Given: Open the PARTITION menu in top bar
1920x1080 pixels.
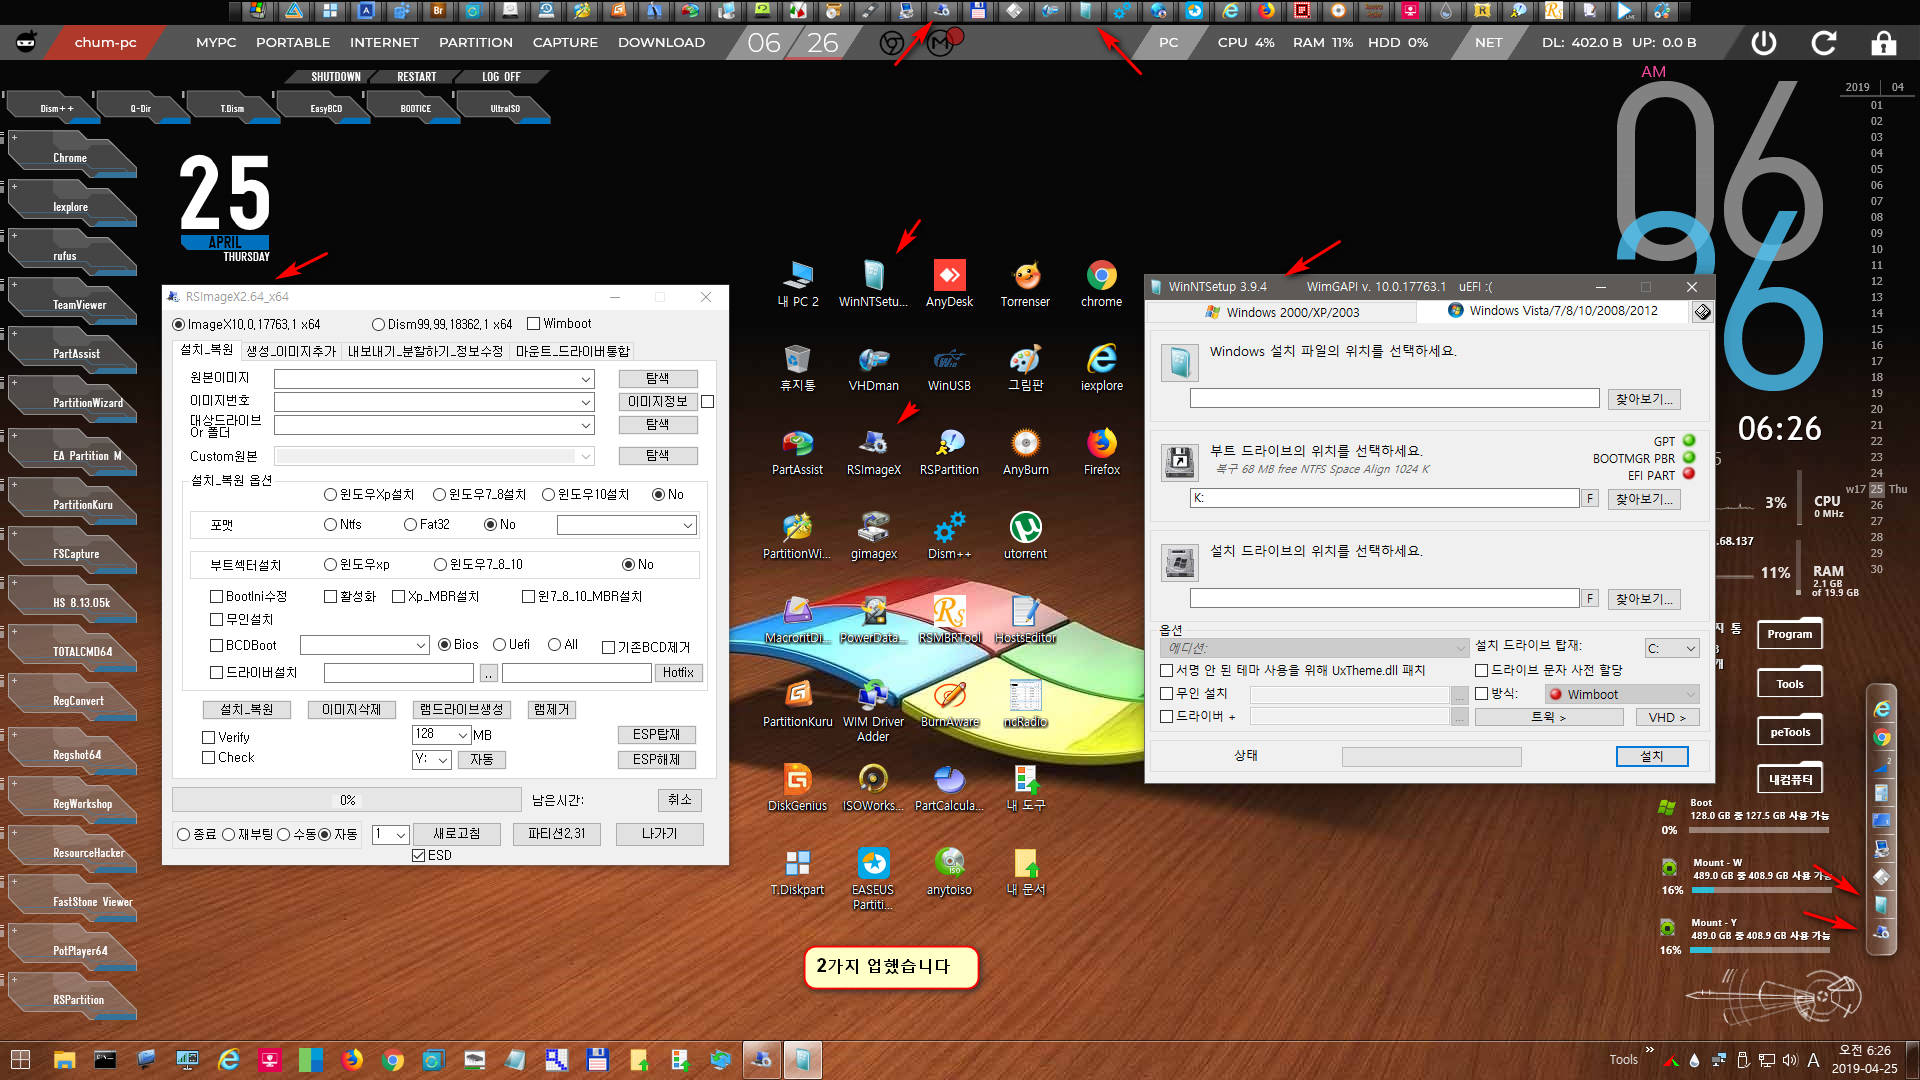Looking at the screenshot, I should 476,43.
